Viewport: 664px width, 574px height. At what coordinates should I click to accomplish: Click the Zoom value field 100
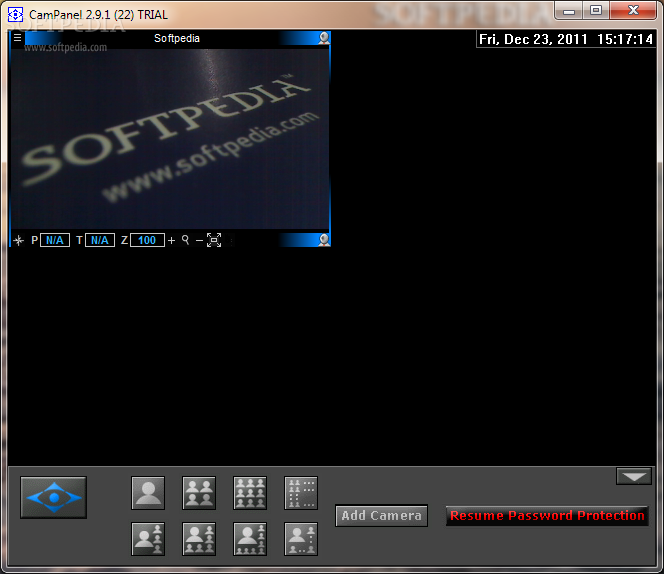point(147,240)
